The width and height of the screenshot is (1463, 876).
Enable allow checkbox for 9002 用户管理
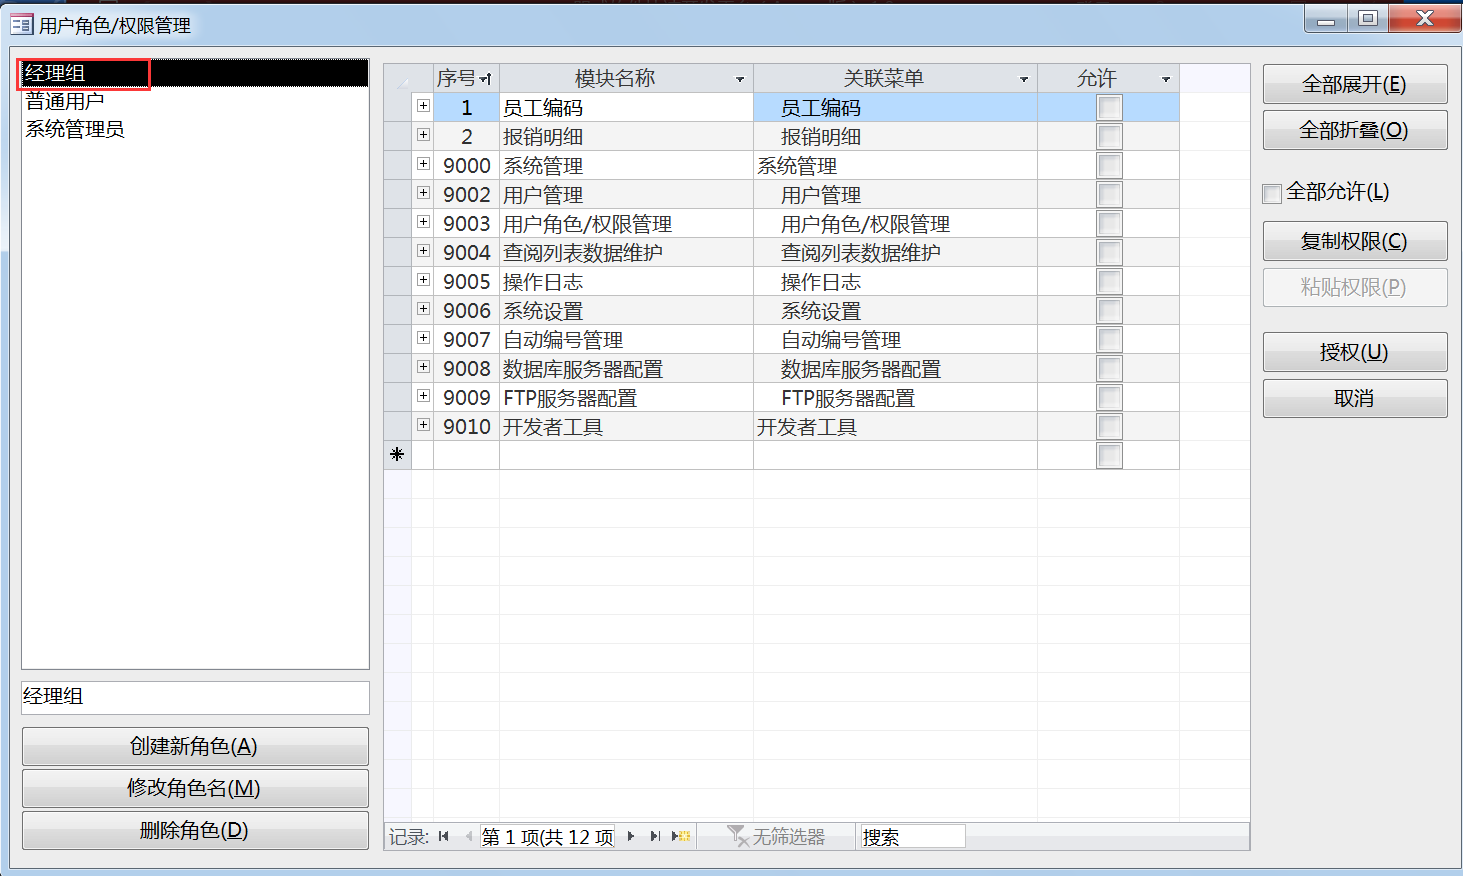coord(1109,194)
